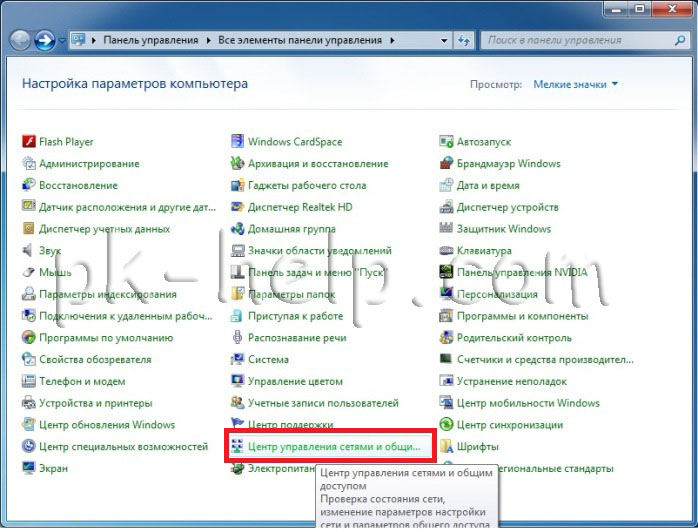
Task: Open the Flash Player icon
Action: [x=28, y=142]
